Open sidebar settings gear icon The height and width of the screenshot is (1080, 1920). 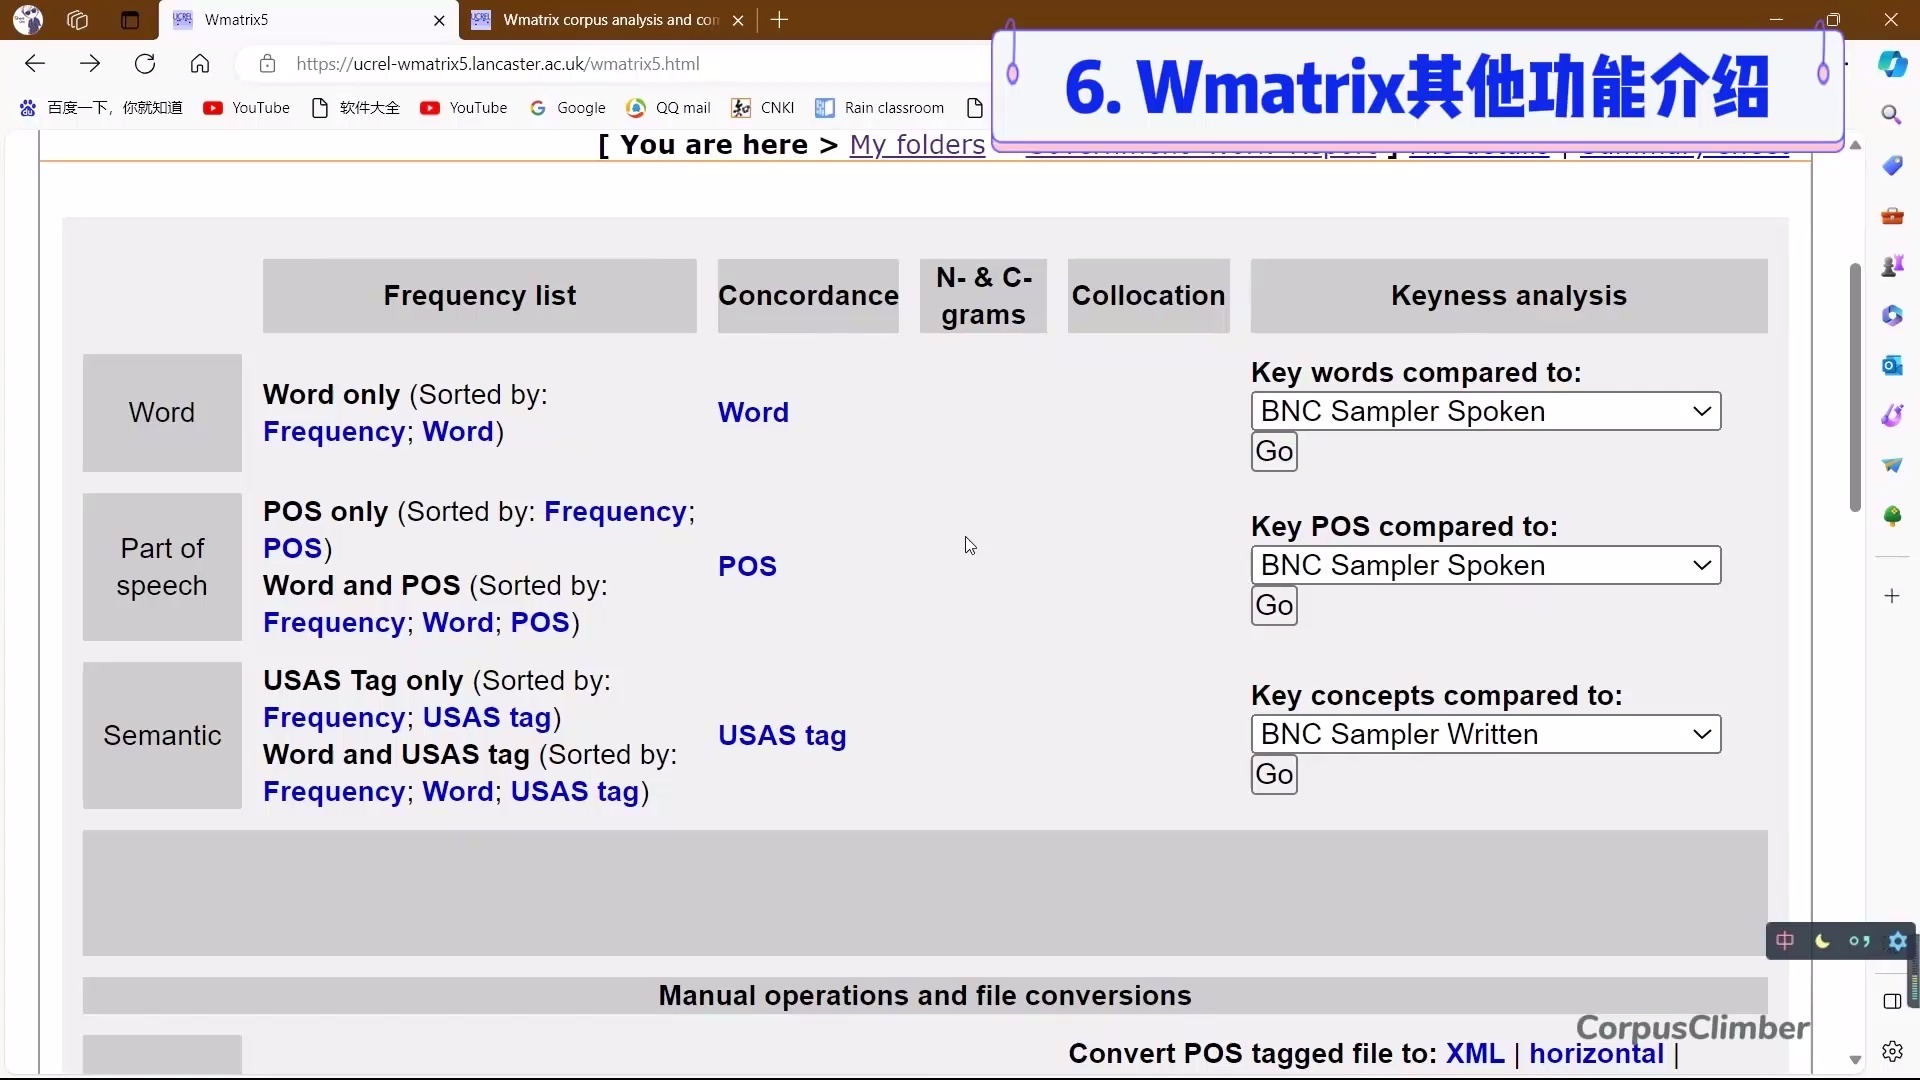[1892, 1051]
